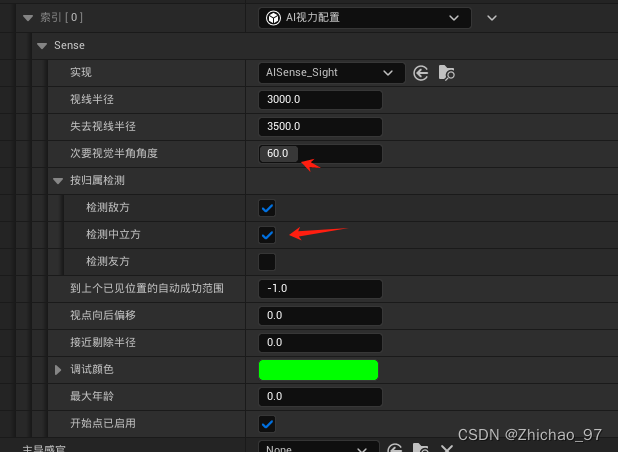
Task: Open the array element options chevron
Action: point(492,18)
